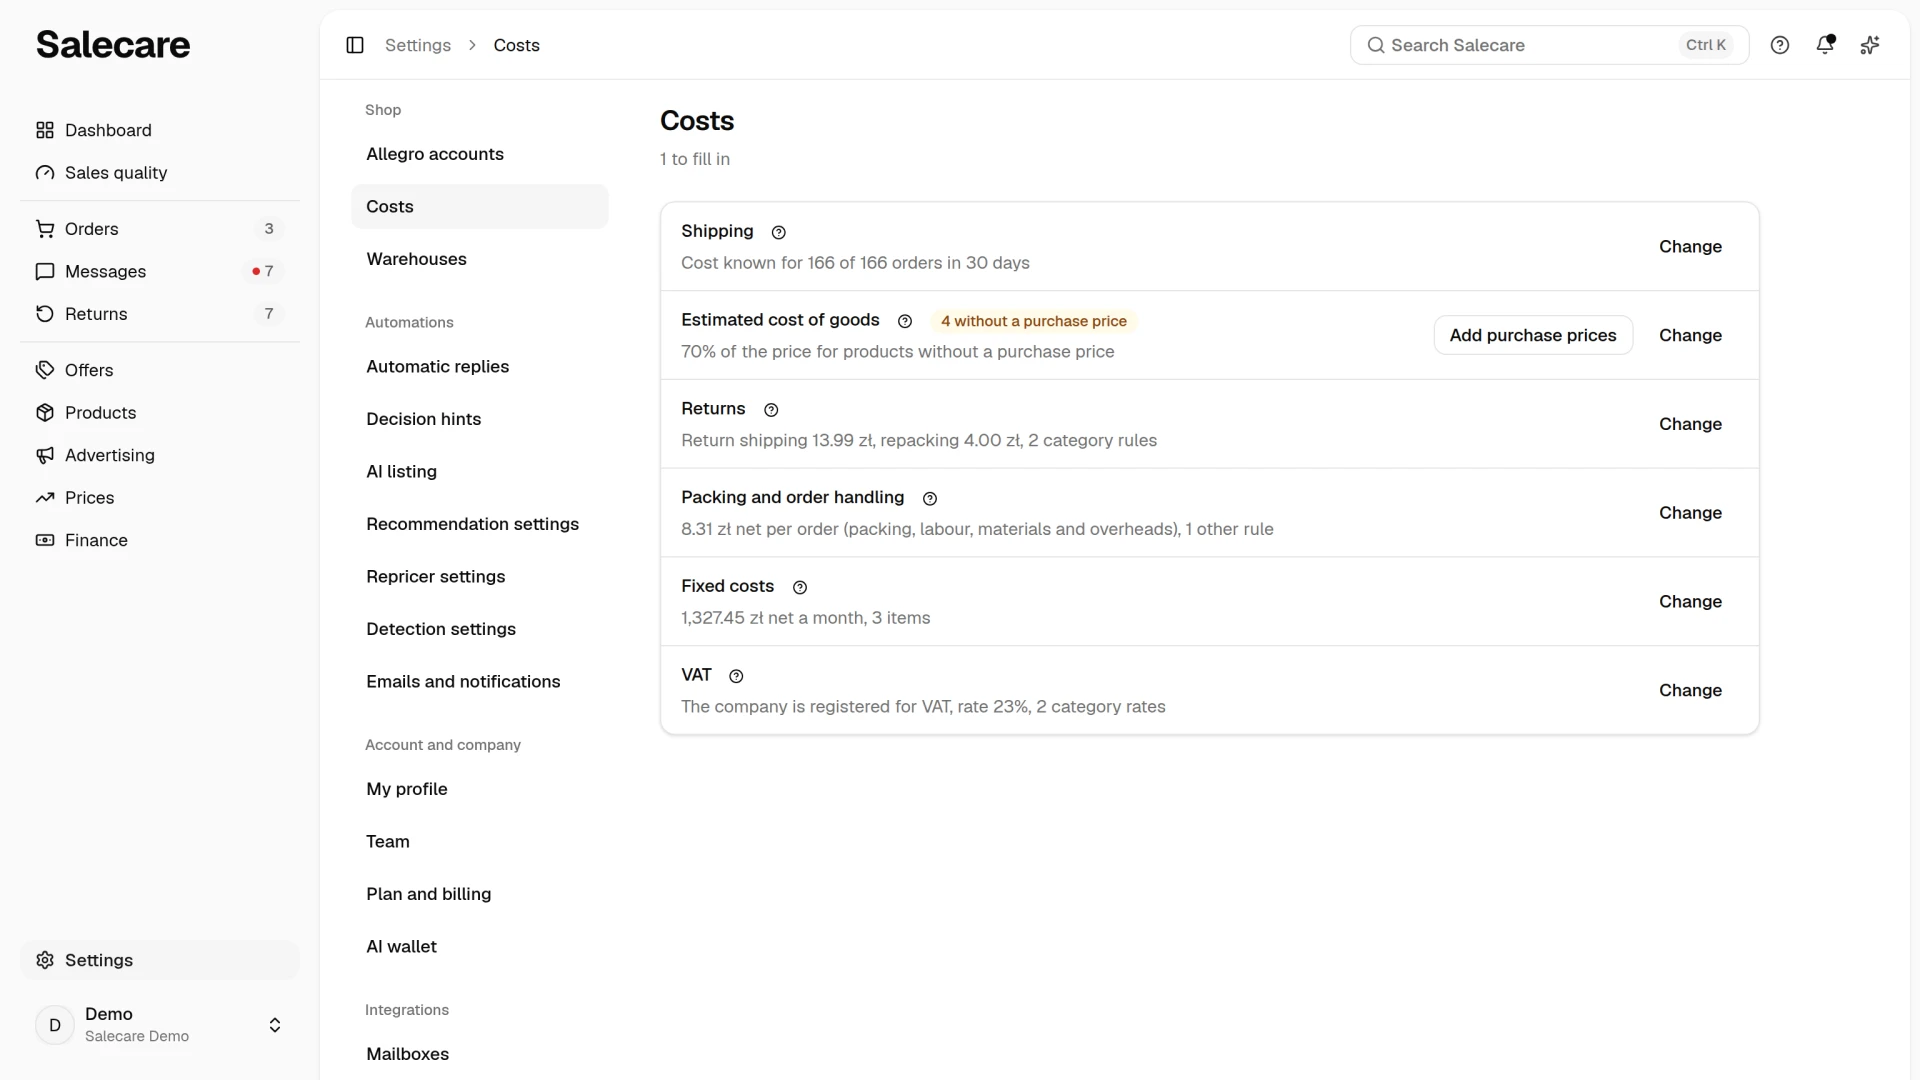The width and height of the screenshot is (1920, 1080).
Task: Click Change in the Fixed costs row
Action: (x=1690, y=602)
